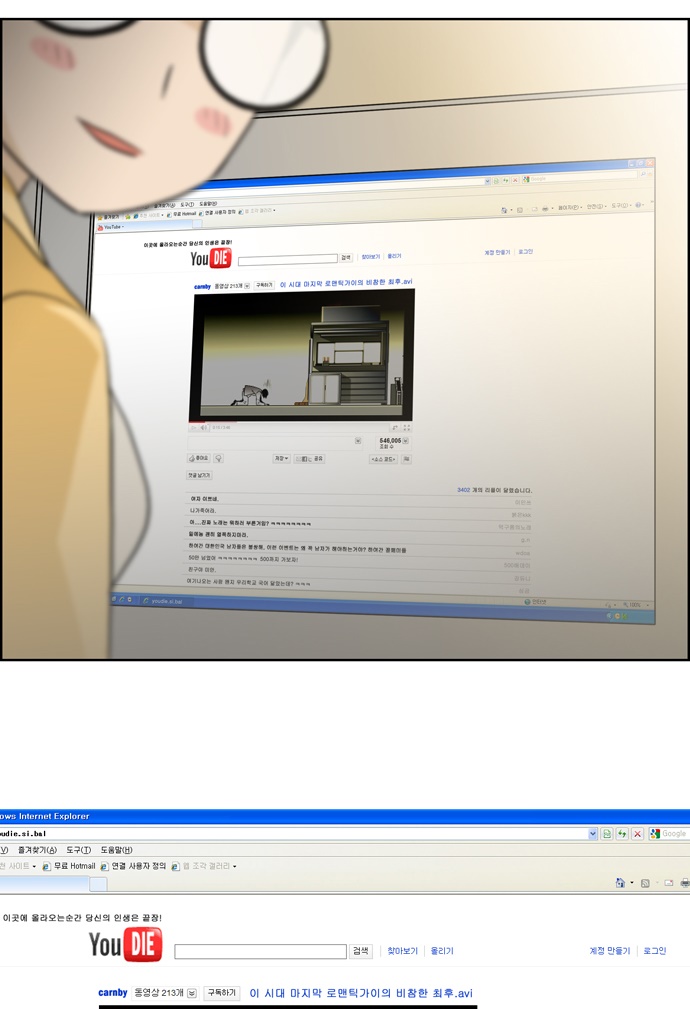The image size is (690, 1009).
Task: Click 구독하기 button in close-up browser
Action: [221, 993]
